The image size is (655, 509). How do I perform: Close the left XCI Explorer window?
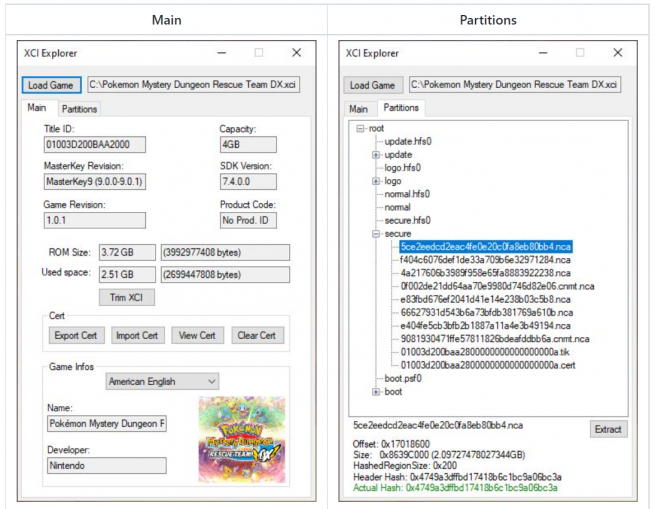[x=297, y=53]
